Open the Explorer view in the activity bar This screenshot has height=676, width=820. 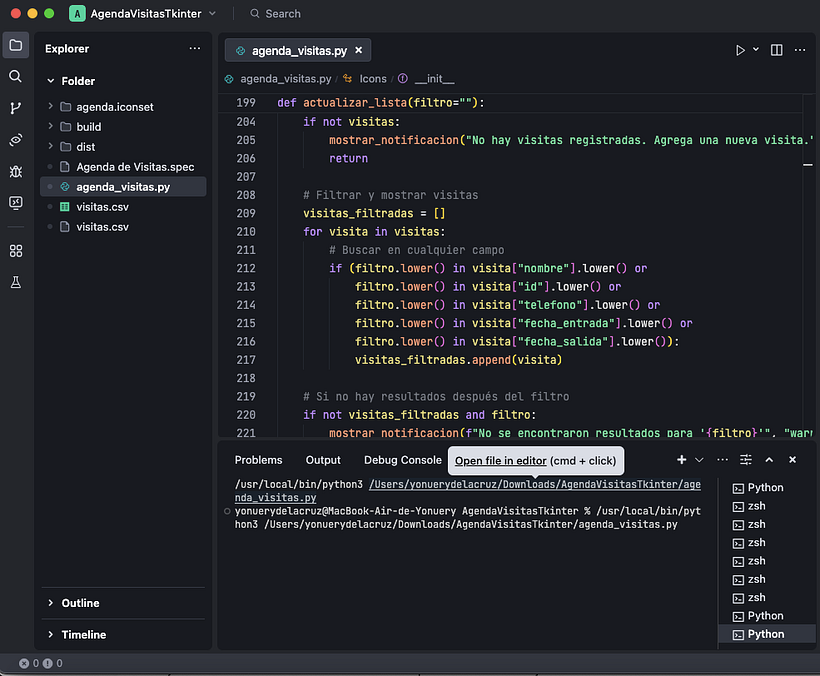click(x=16, y=45)
